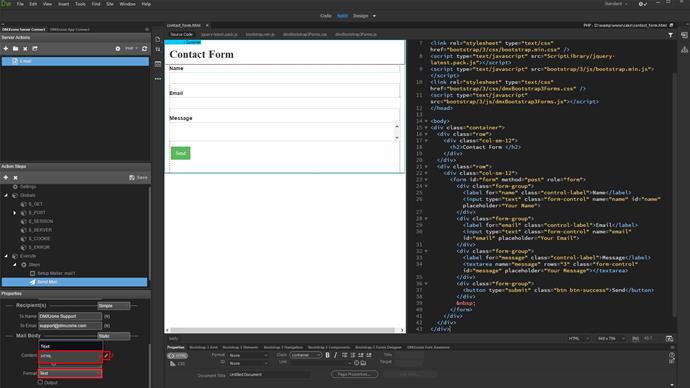
Task: Click the To Email input field
Action: [x=70, y=326]
